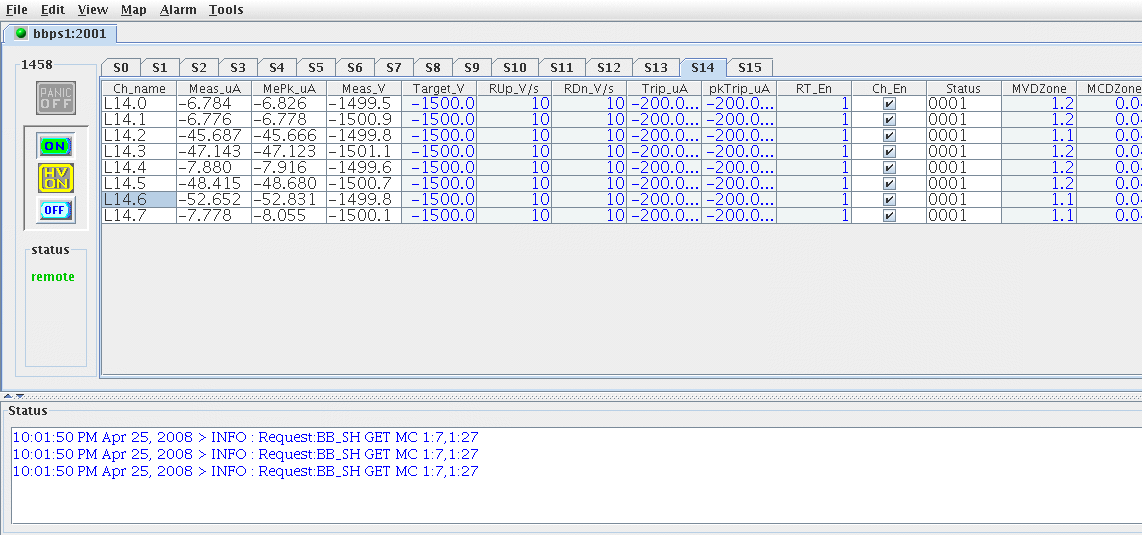Click the Ch_name column header
The width and height of the screenshot is (1142, 536).
[139, 88]
